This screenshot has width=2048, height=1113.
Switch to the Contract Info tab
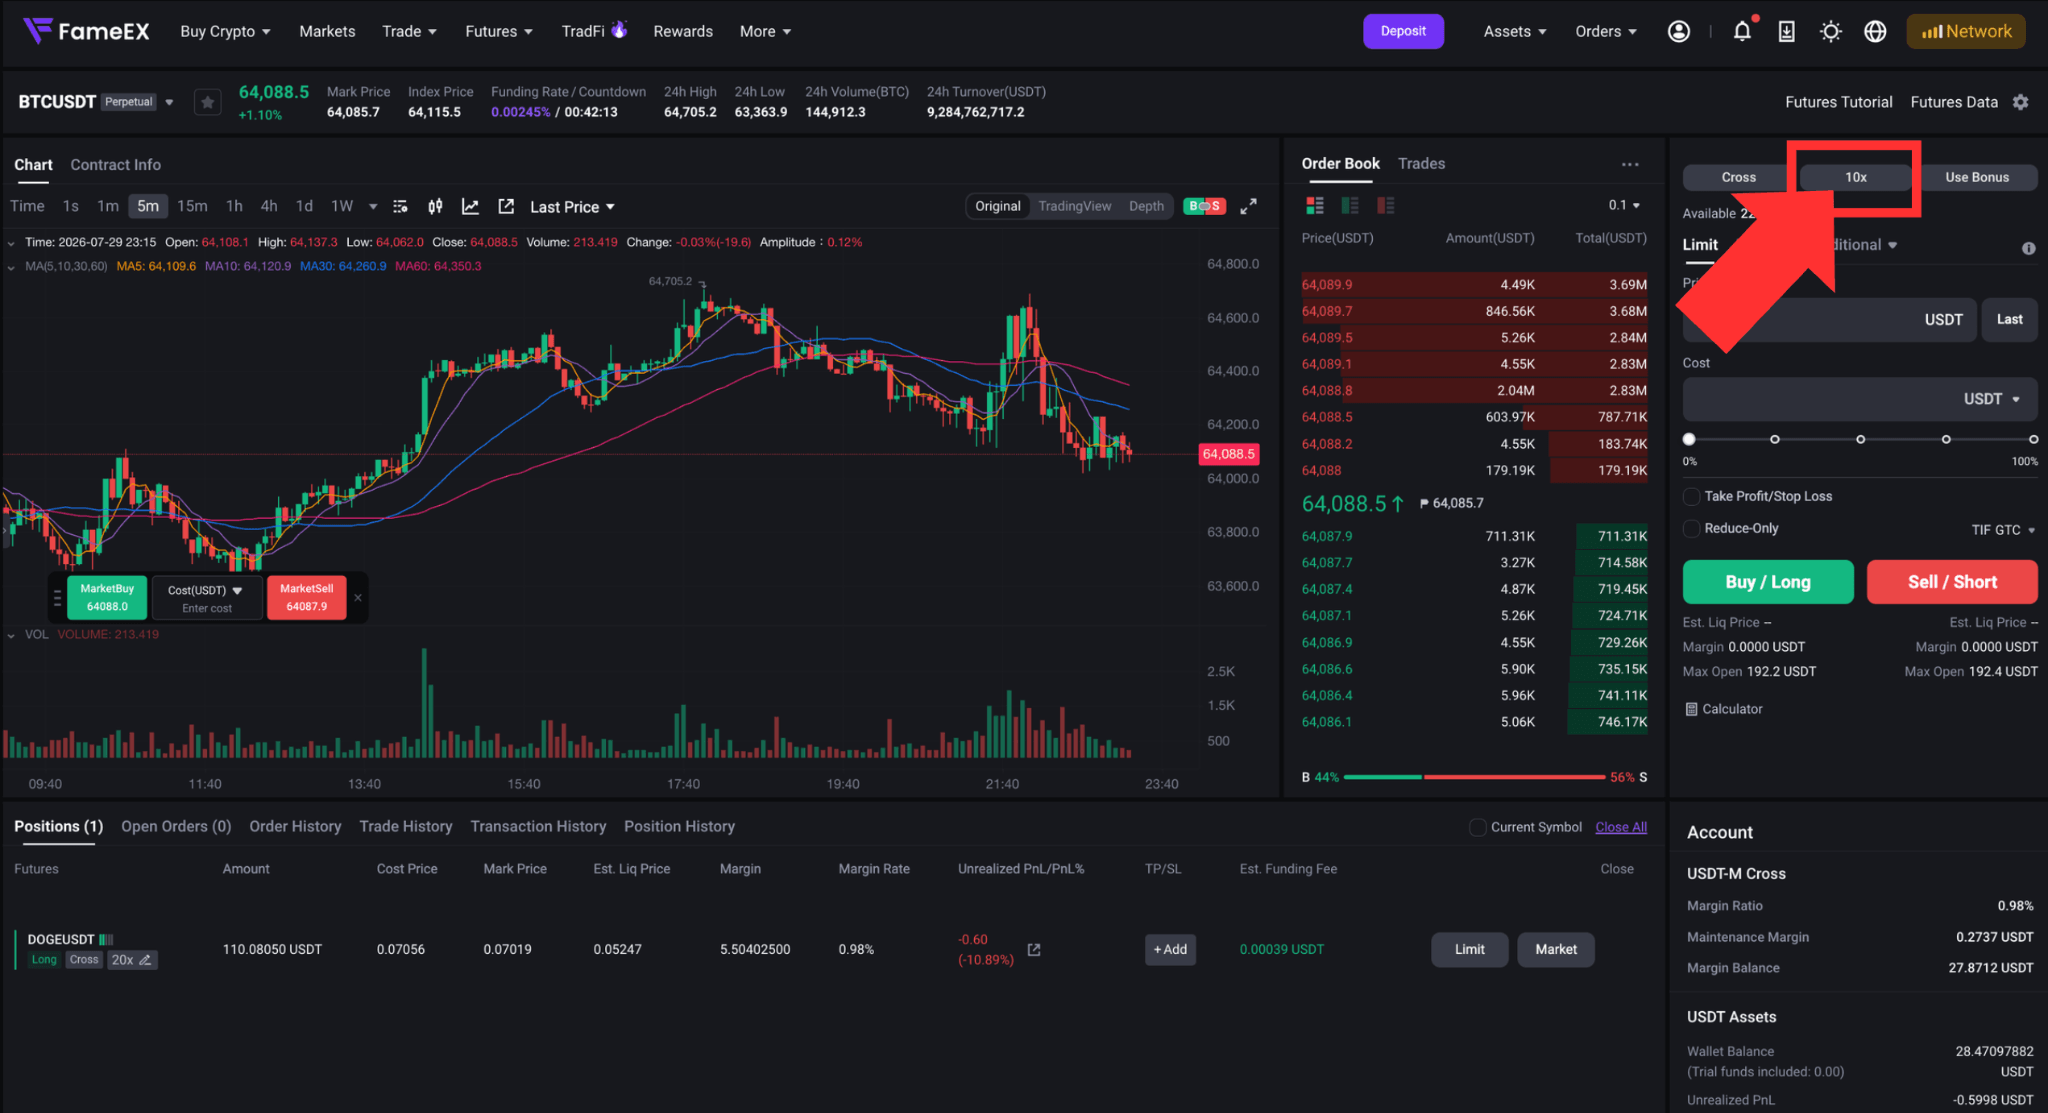point(115,165)
